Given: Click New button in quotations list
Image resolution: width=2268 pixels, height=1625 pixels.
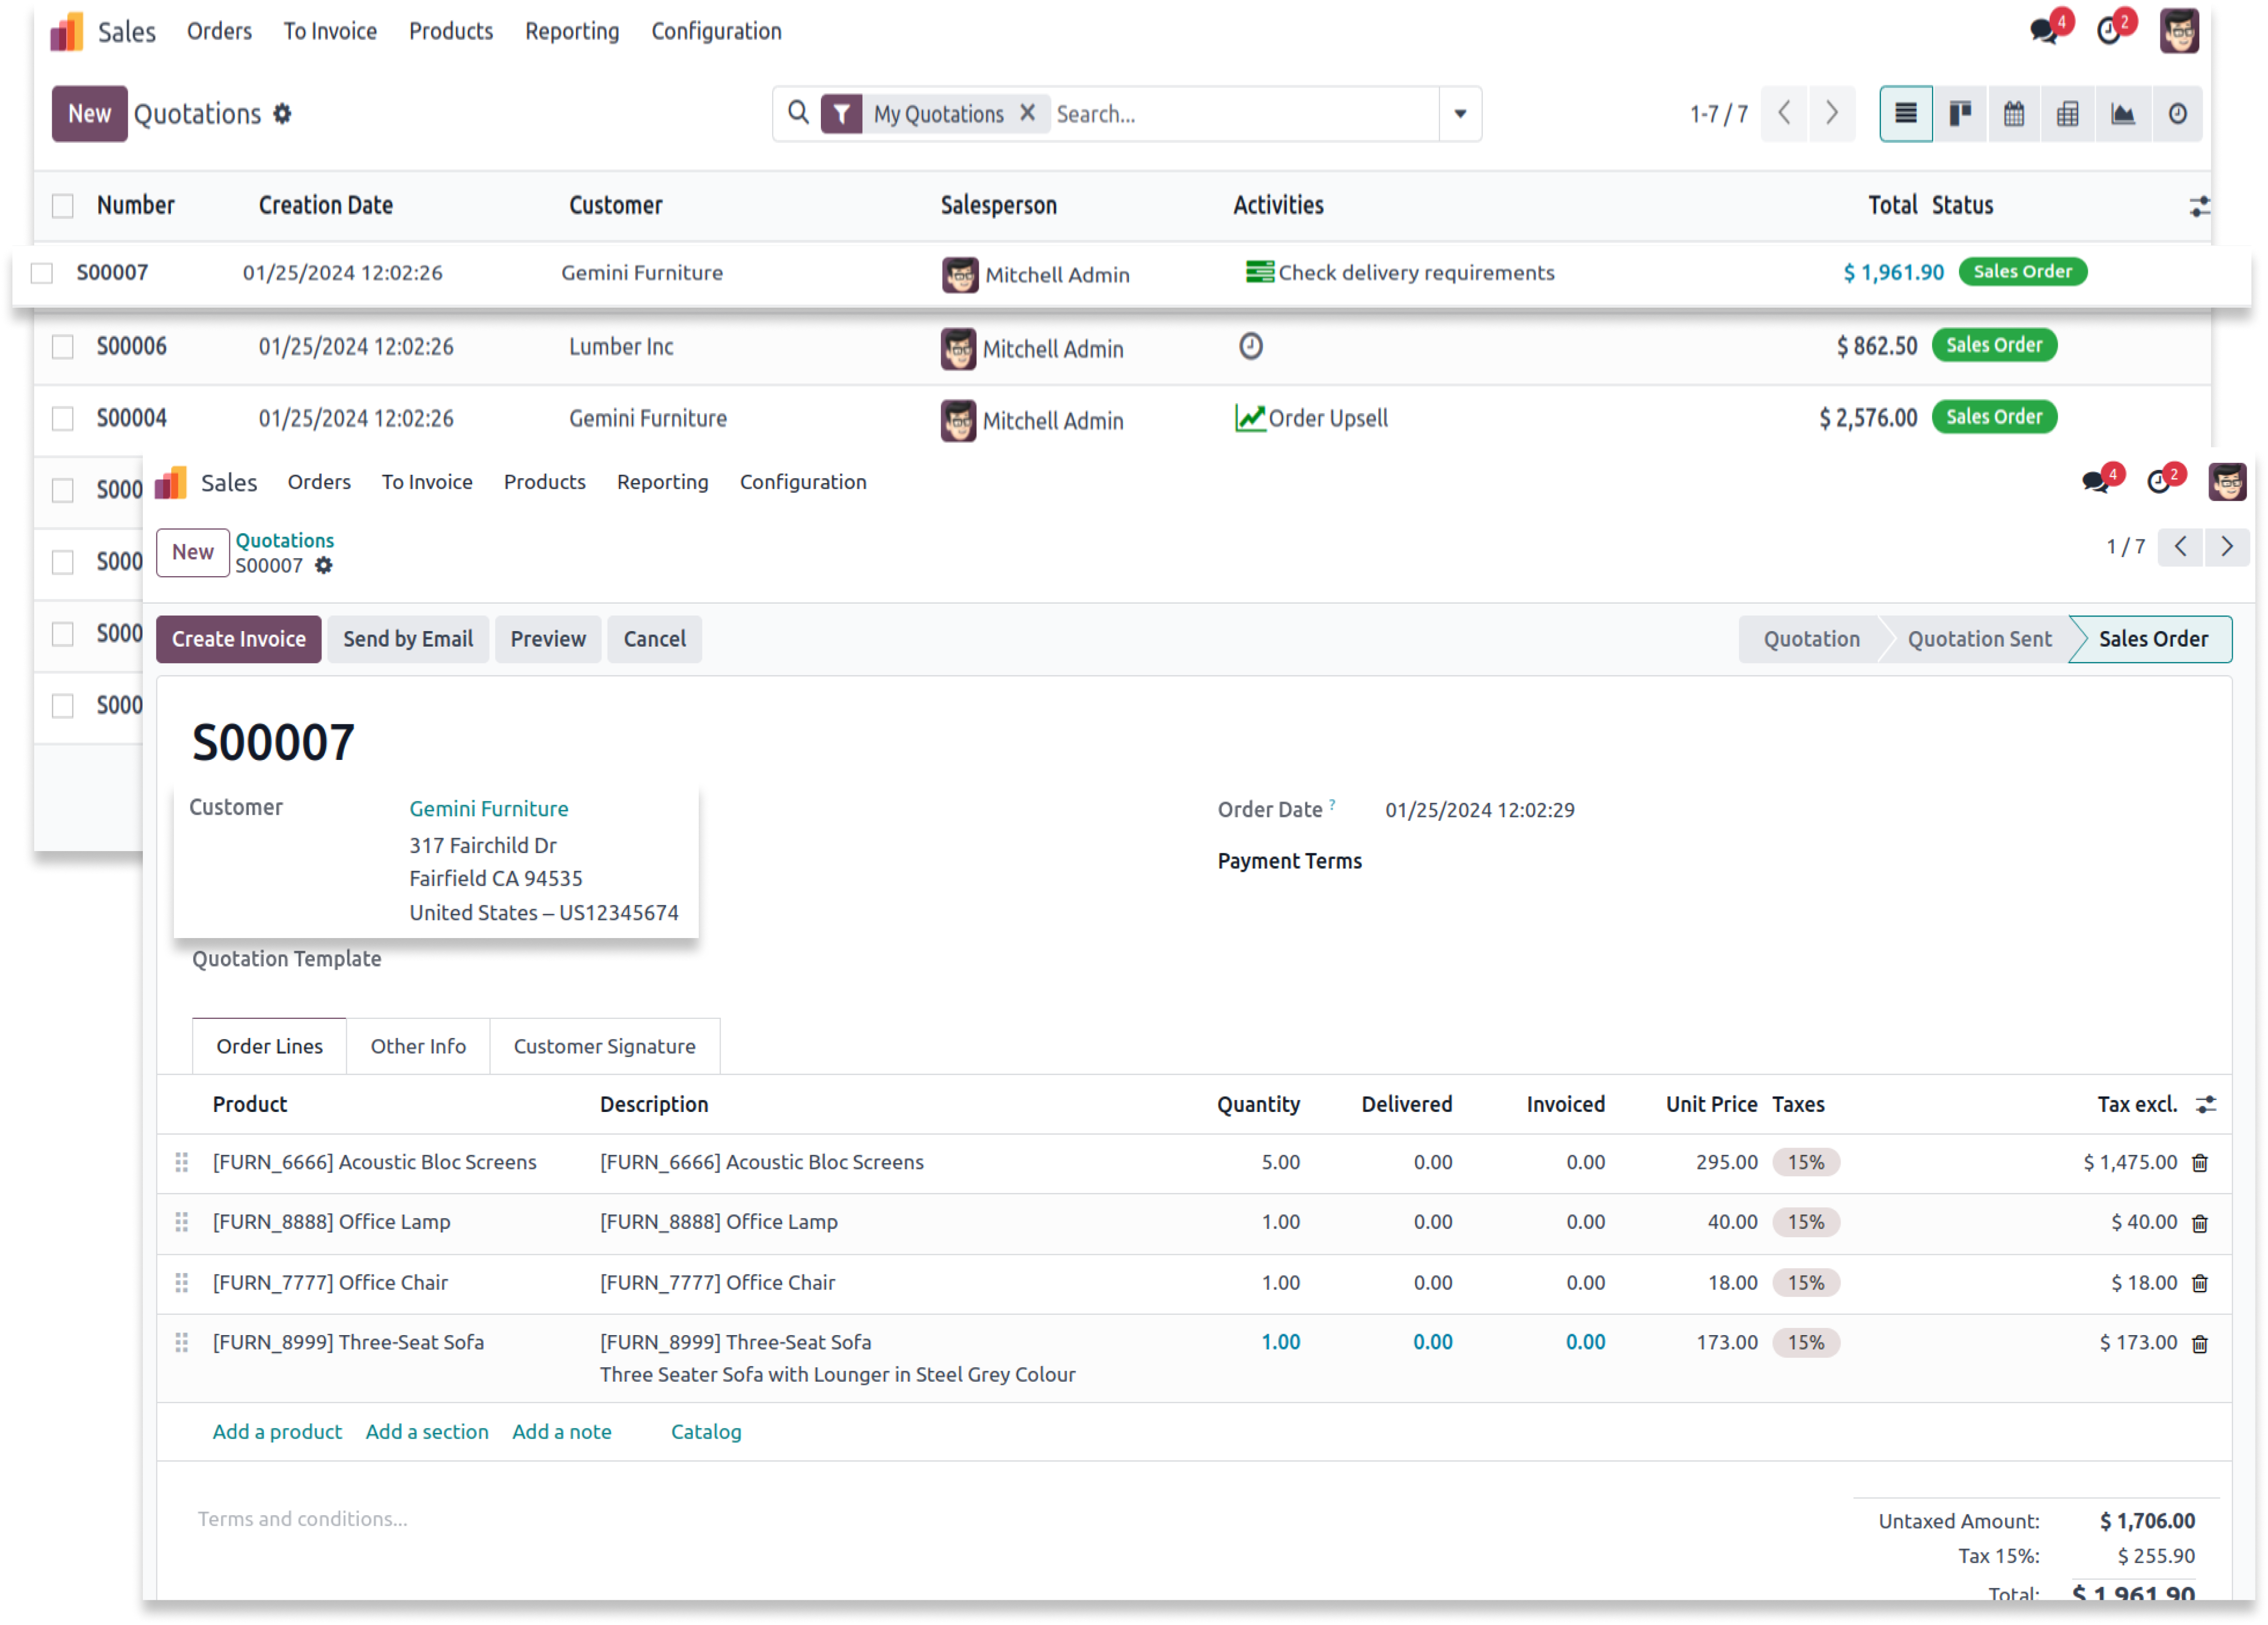Looking at the screenshot, I should 89,114.
